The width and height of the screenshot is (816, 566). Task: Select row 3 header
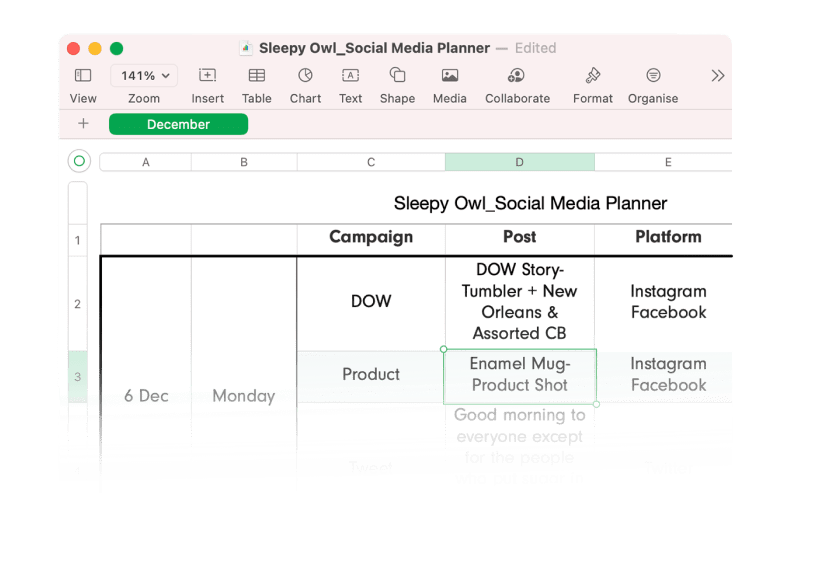click(78, 377)
